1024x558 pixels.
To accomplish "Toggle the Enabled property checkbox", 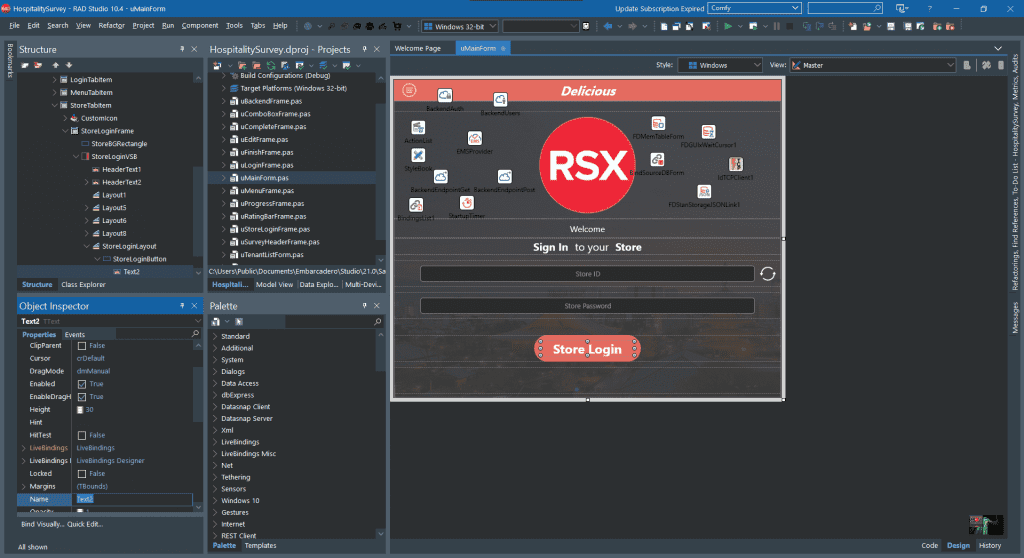I will pyautogui.click(x=82, y=384).
